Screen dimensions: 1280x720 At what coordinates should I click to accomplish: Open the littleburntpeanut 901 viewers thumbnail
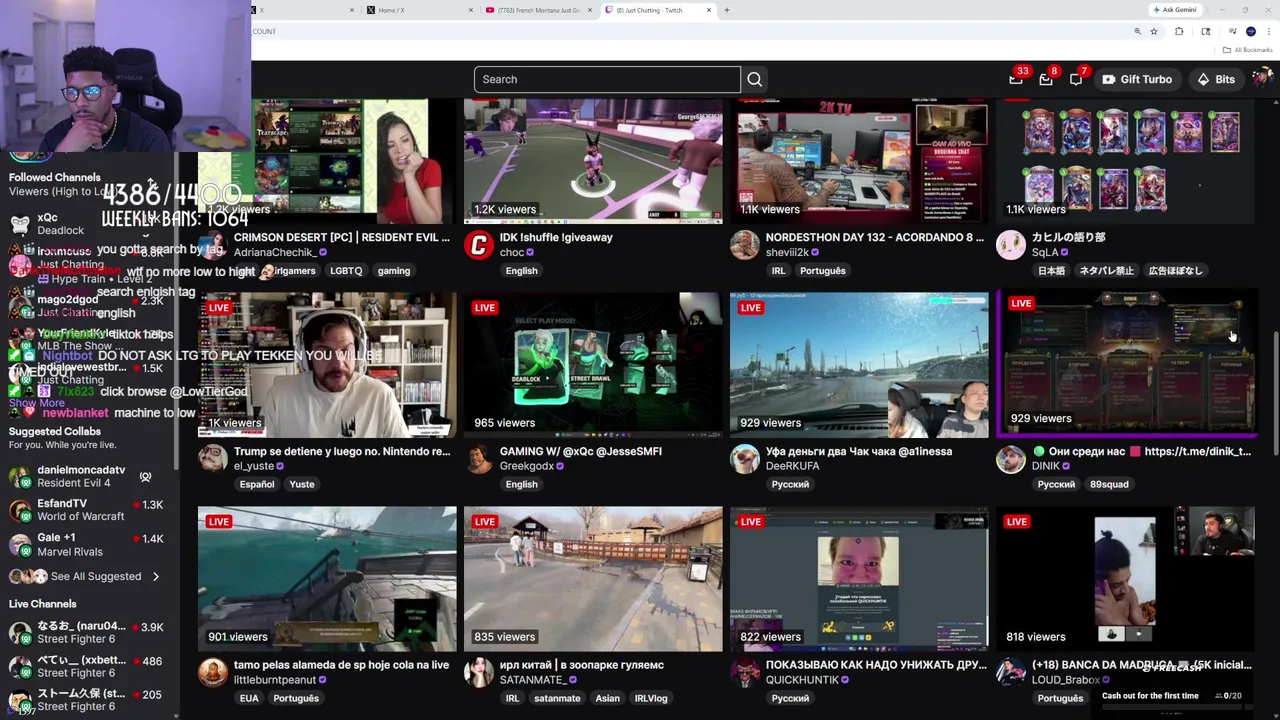click(x=327, y=579)
